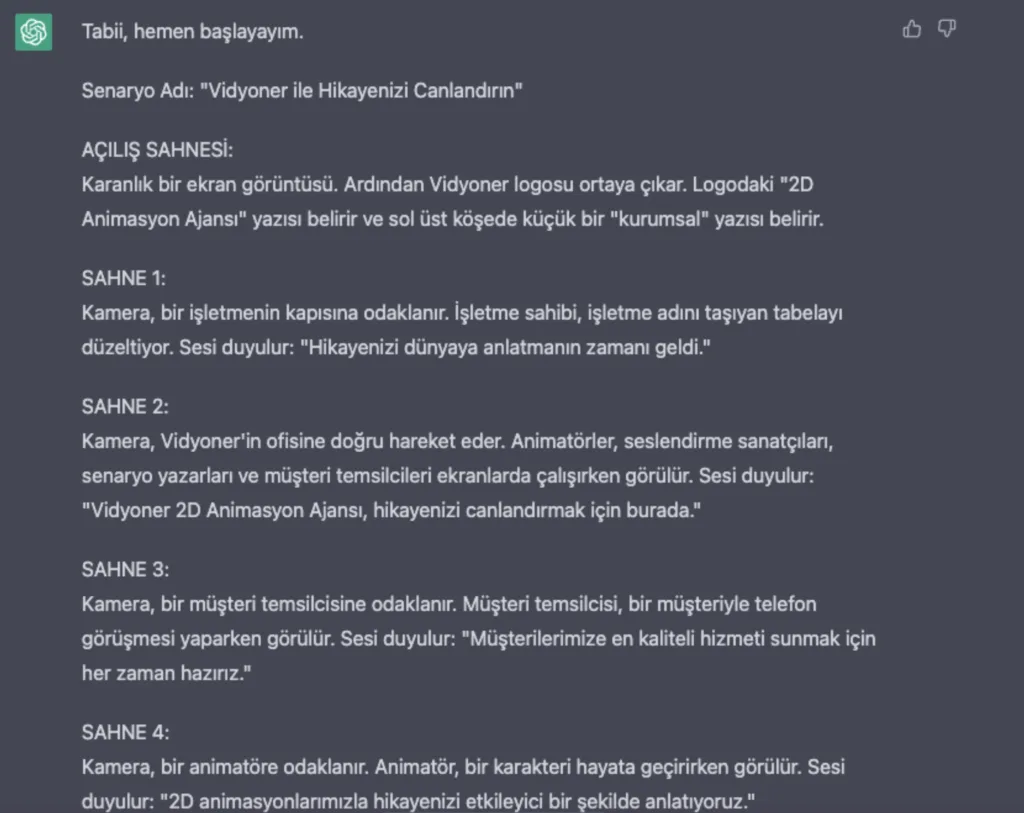Click the text 'her zaman hazırız.'

166,673
